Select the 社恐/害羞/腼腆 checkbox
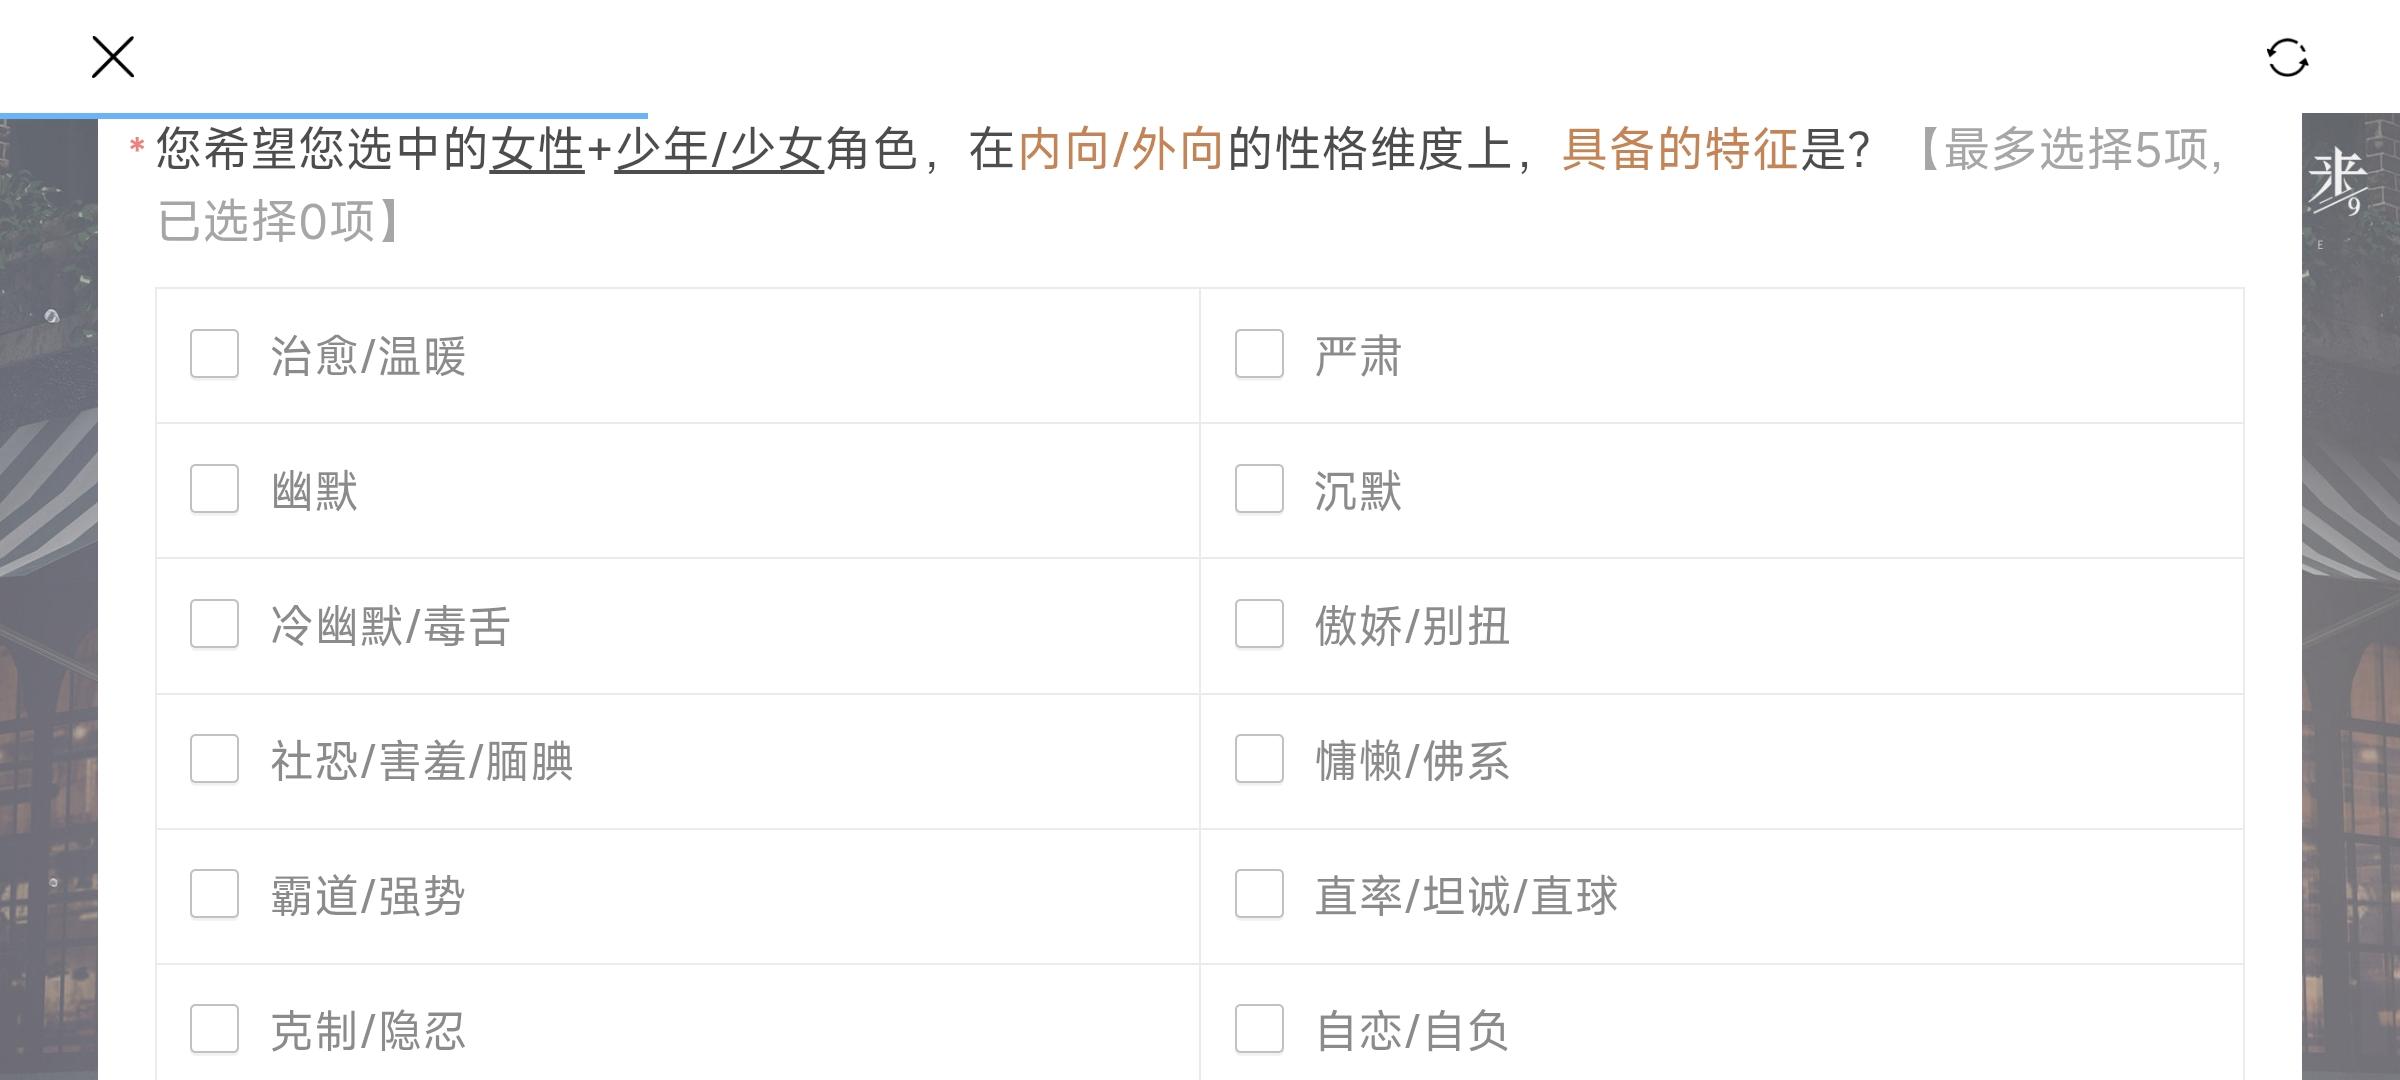Viewport: 2400px width, 1080px height. point(214,759)
